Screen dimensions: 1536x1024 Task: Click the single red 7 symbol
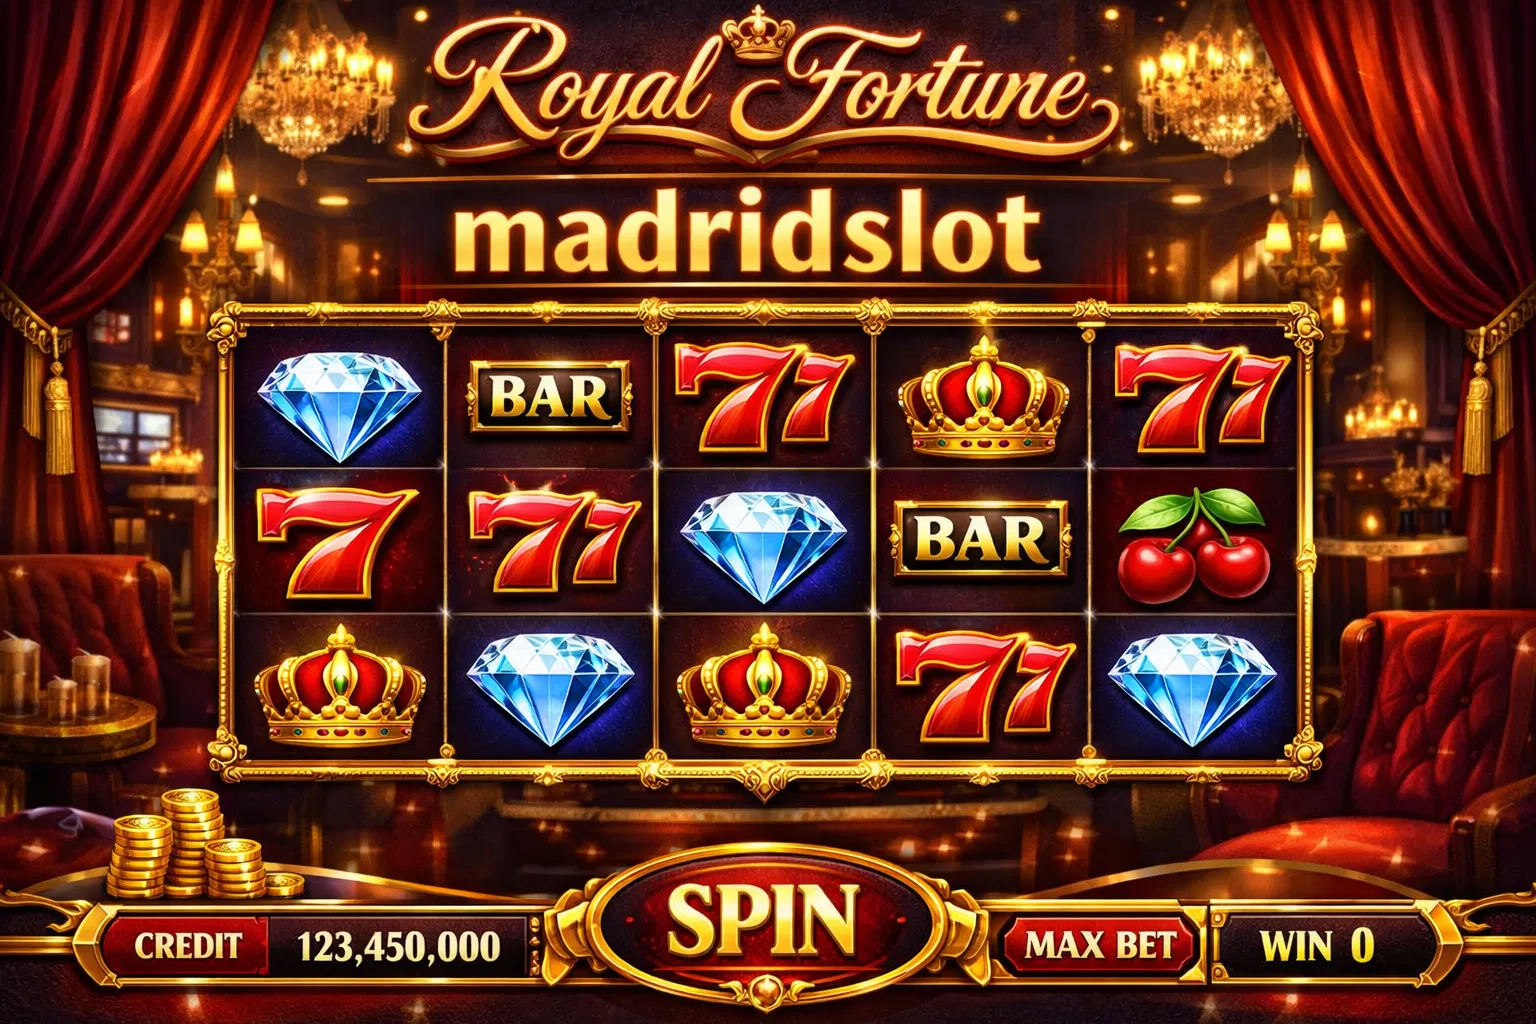click(336, 542)
